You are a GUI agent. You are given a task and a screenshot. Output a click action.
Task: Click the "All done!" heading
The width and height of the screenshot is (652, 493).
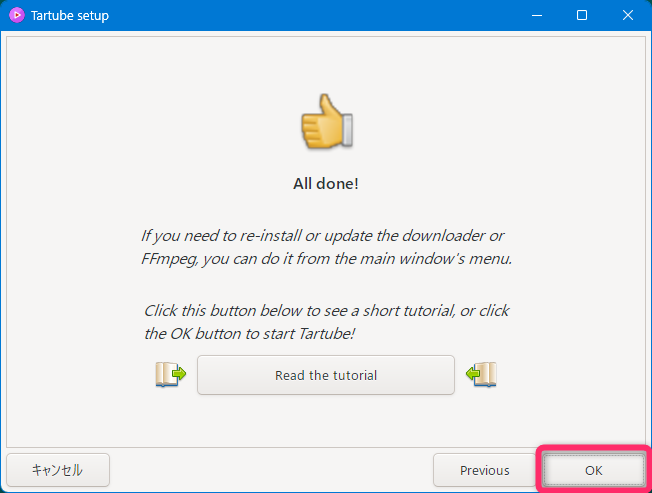(326, 184)
